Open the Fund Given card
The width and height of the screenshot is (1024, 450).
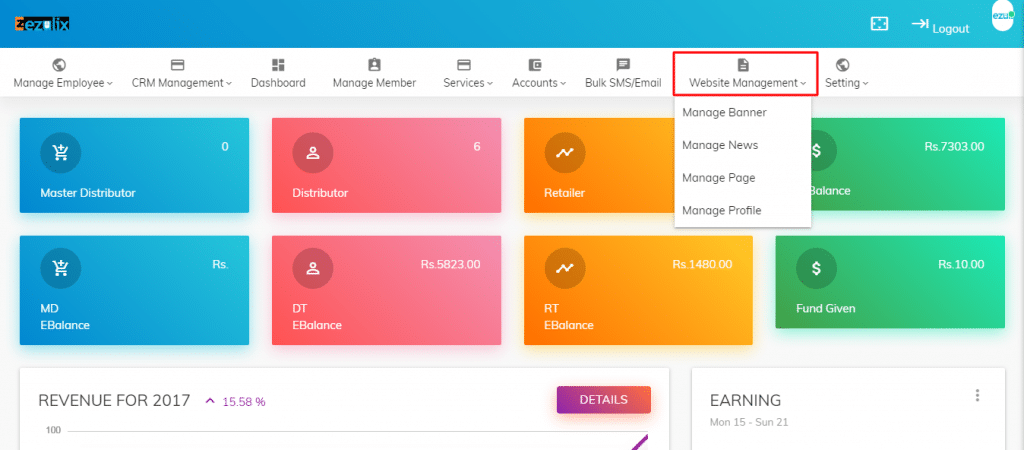tap(890, 281)
